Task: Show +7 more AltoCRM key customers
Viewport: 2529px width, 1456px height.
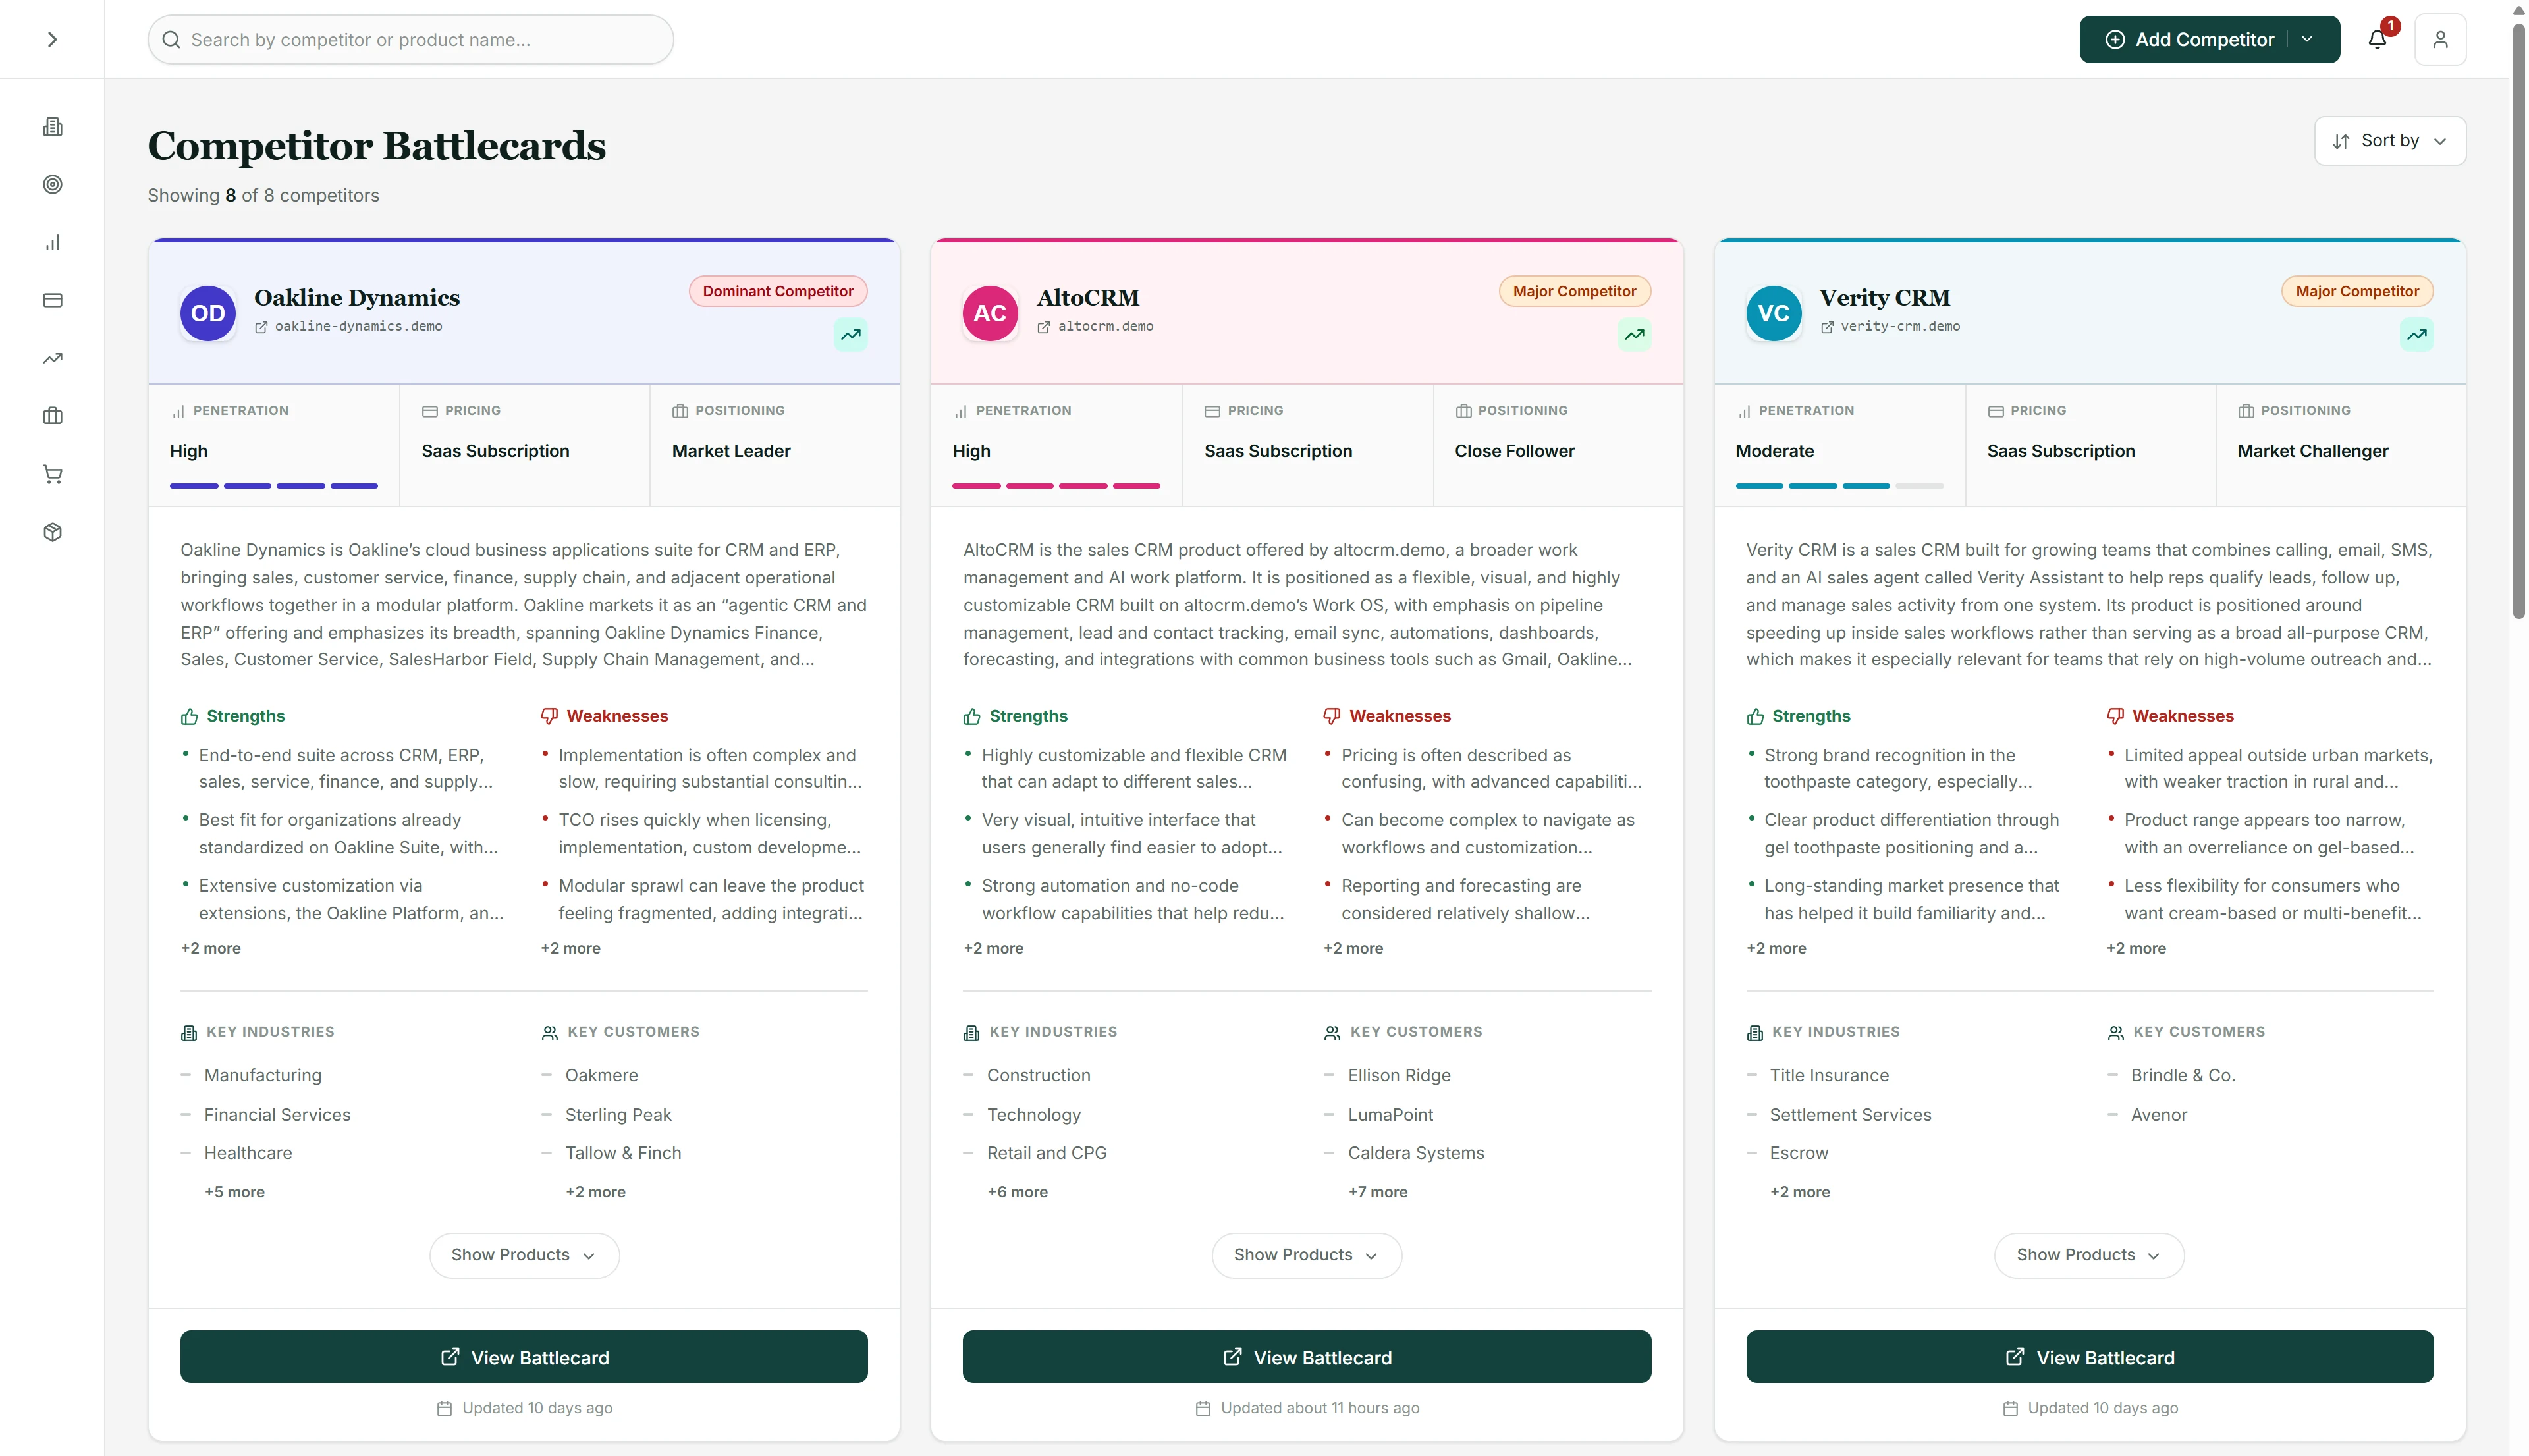Action: 1377,1191
